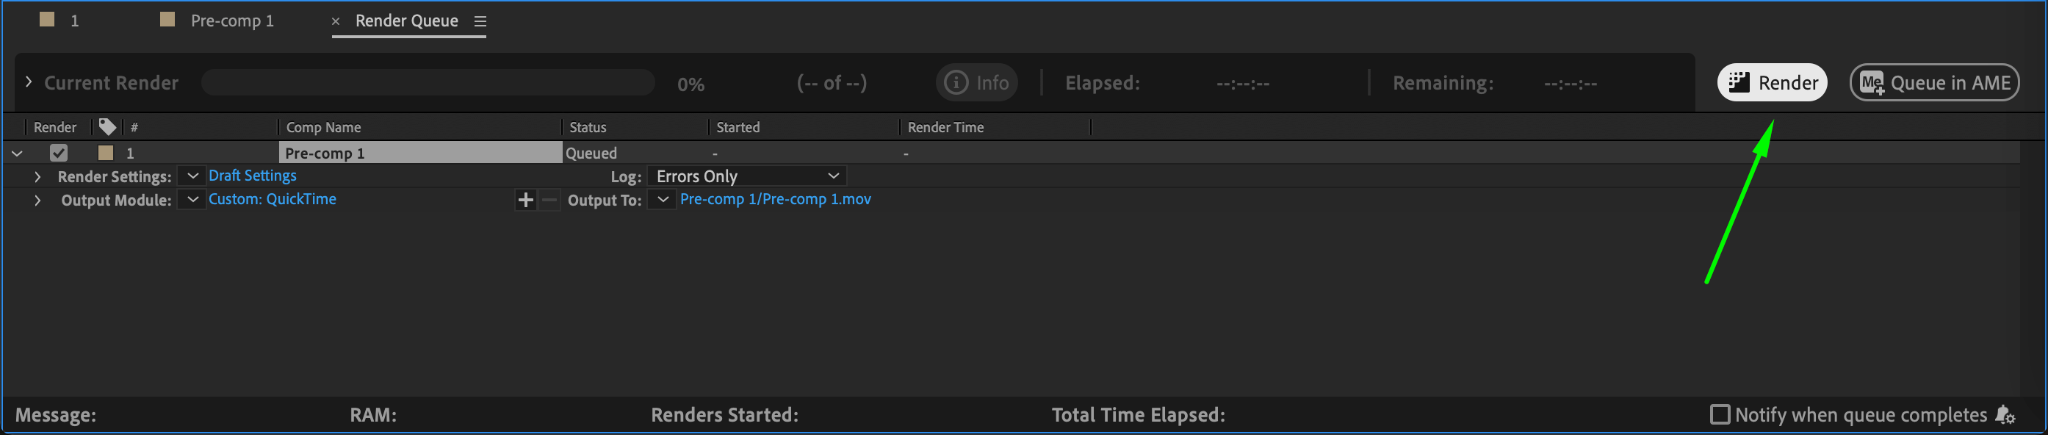Switch to the composition tab named 1
This screenshot has width=2048, height=435.
(x=73, y=21)
